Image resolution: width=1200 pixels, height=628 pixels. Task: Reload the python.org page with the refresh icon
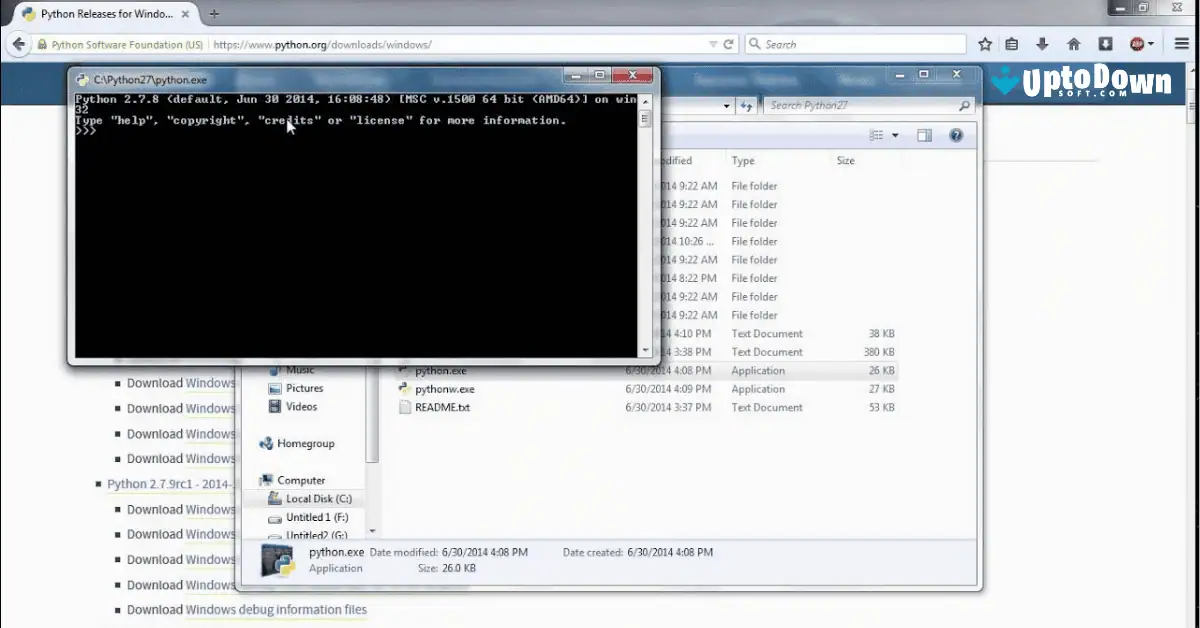pyautogui.click(x=728, y=44)
